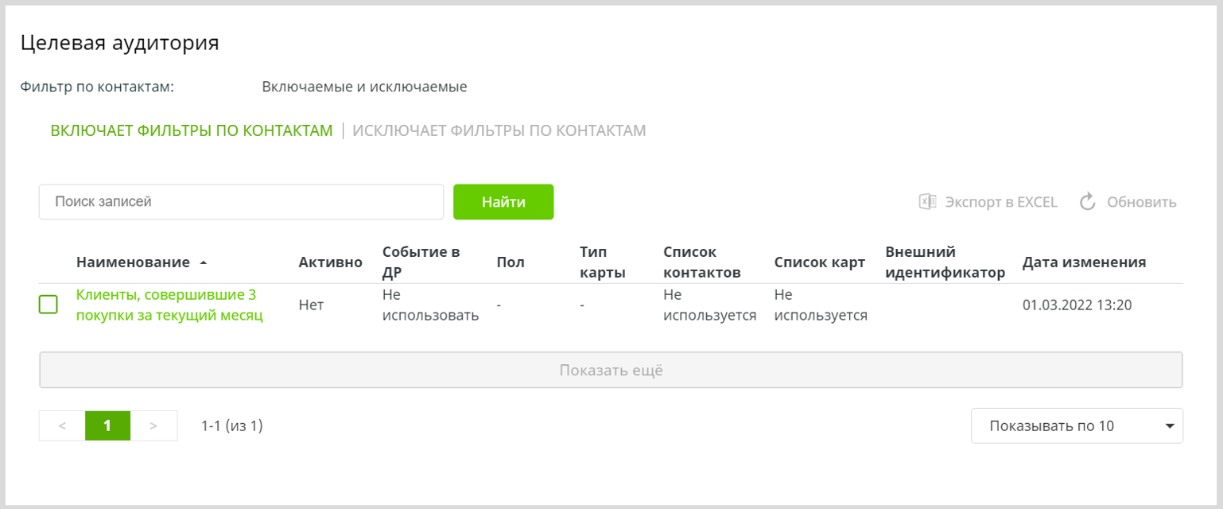Click the Тип карты column header
This screenshot has height=509, width=1223.
click(x=602, y=262)
